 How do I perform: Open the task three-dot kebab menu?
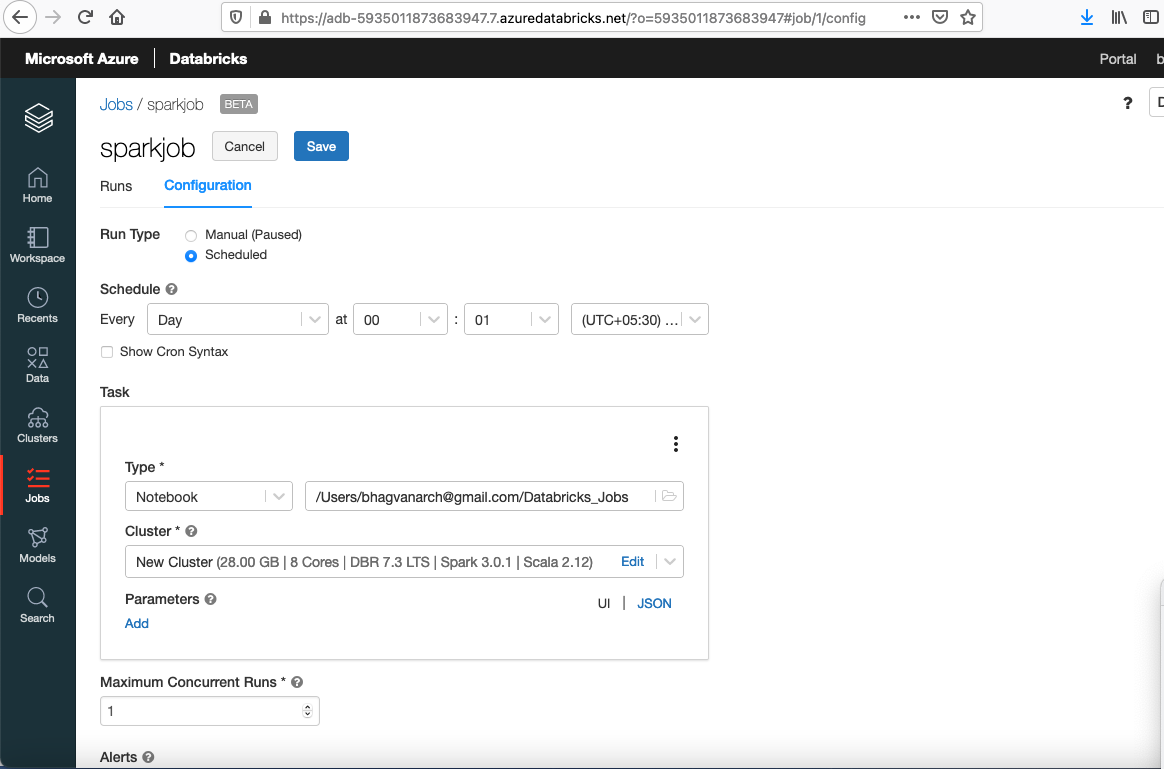tap(676, 444)
